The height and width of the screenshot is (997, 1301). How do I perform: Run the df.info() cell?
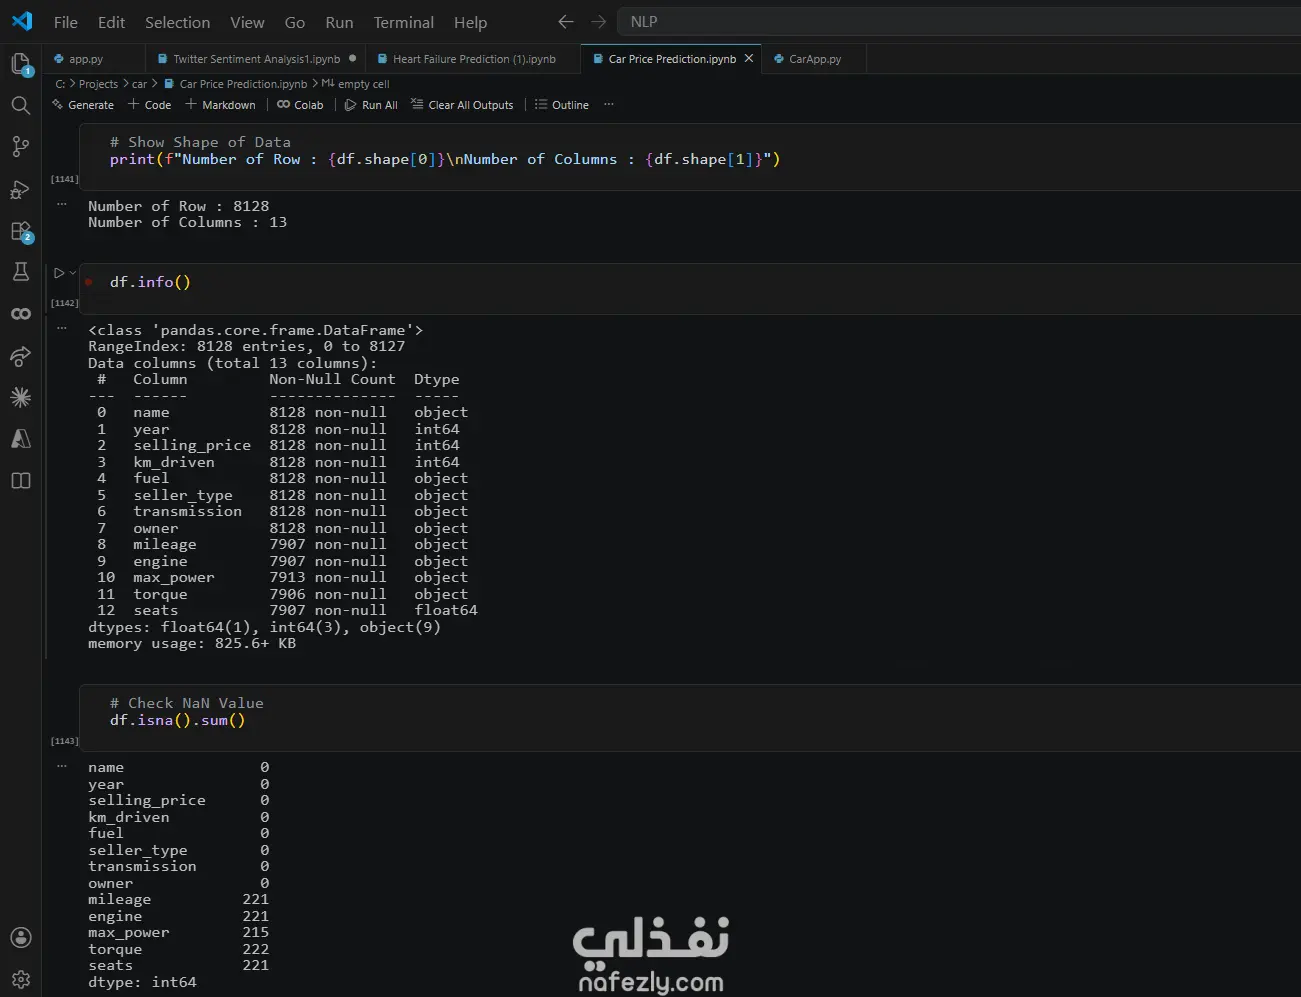(59, 273)
